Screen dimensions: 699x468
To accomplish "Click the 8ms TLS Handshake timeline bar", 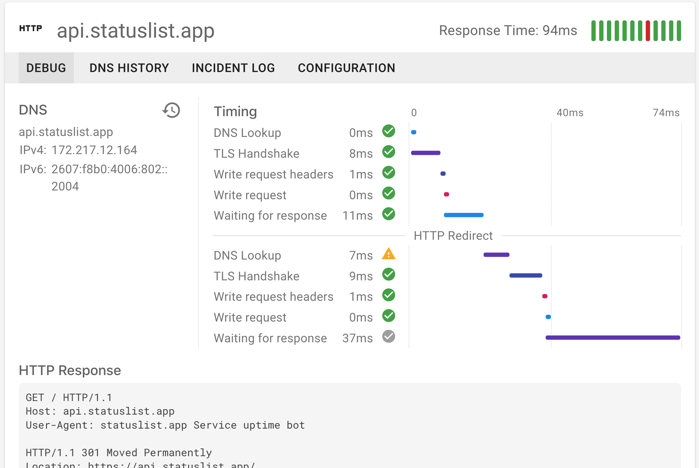I will 426,153.
